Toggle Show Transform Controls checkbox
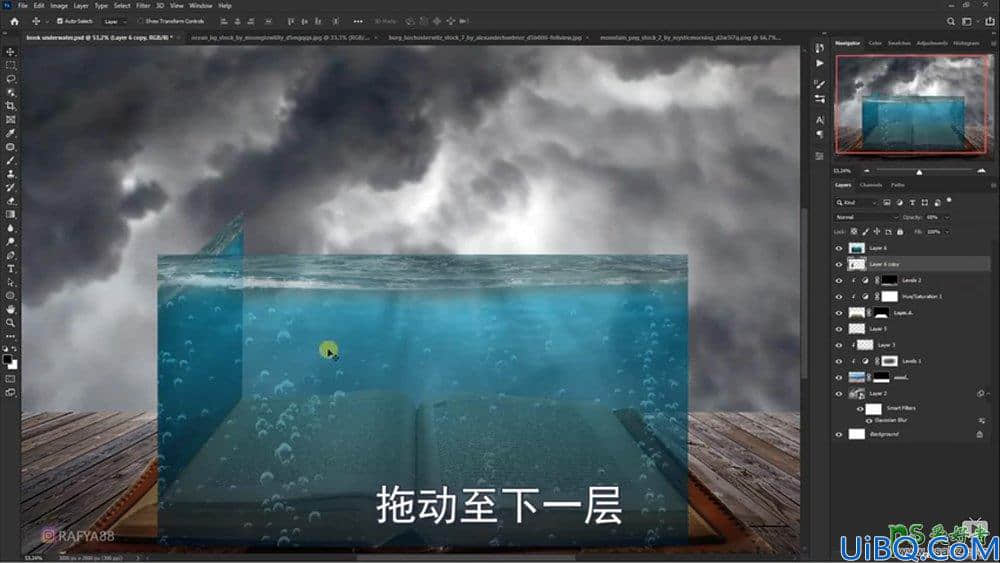The image size is (1000, 563). tap(140, 21)
